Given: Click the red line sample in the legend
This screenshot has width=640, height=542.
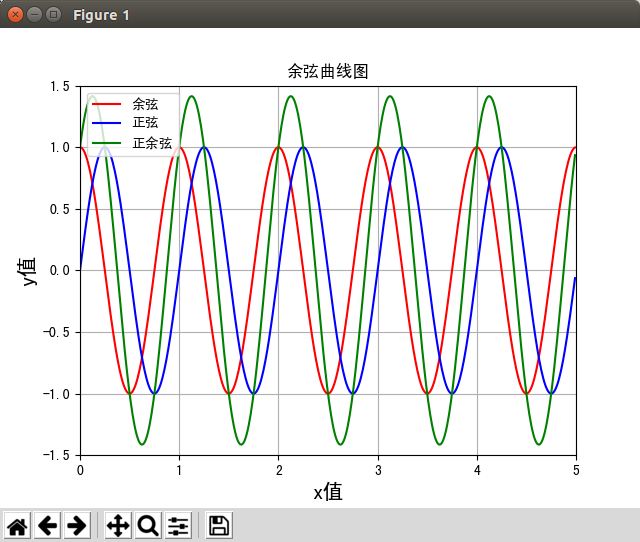Looking at the screenshot, I should [107, 104].
